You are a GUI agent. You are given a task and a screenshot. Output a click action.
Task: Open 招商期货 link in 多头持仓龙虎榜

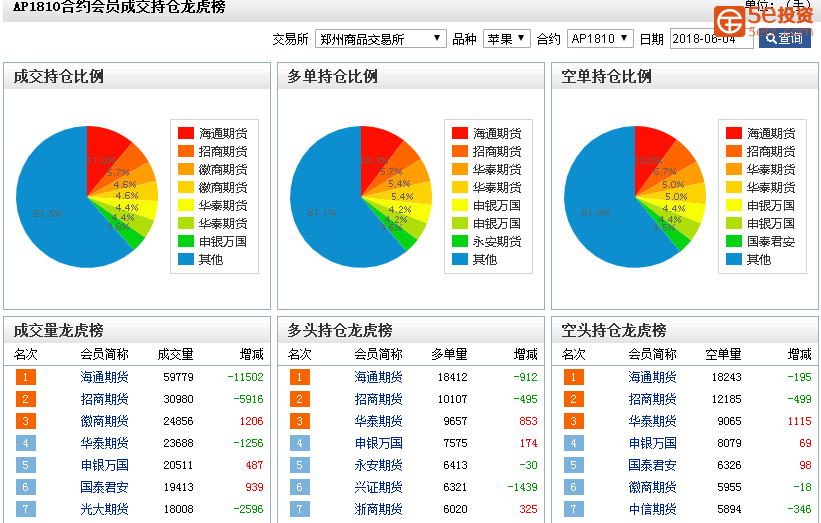pyautogui.click(x=378, y=399)
